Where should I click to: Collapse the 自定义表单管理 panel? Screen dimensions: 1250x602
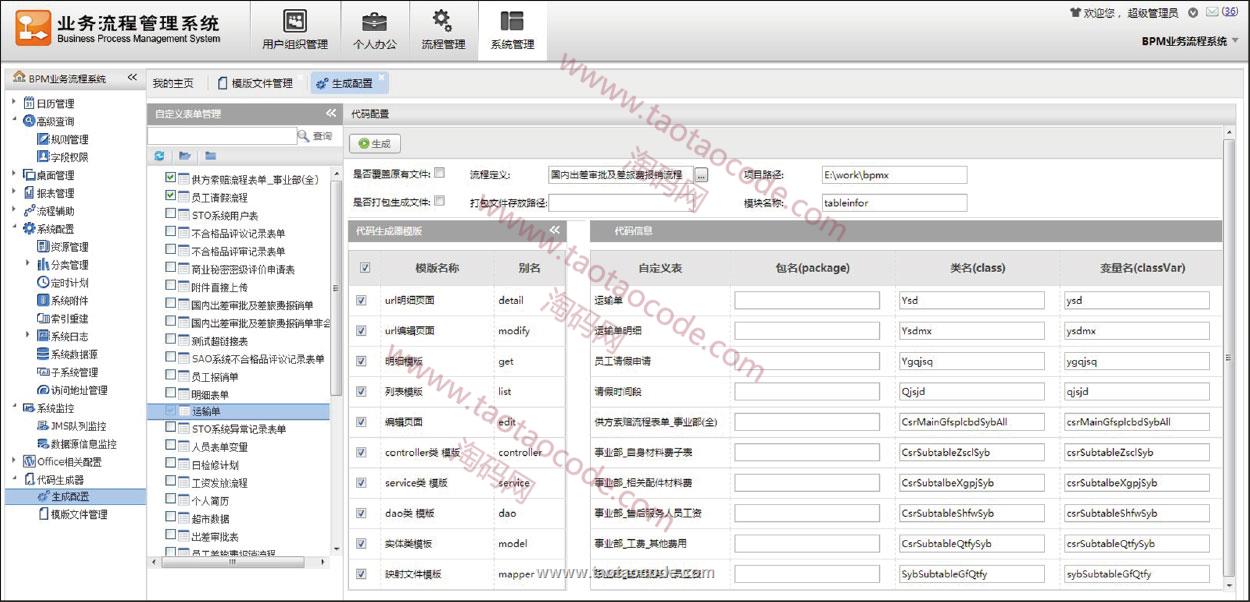[x=331, y=113]
